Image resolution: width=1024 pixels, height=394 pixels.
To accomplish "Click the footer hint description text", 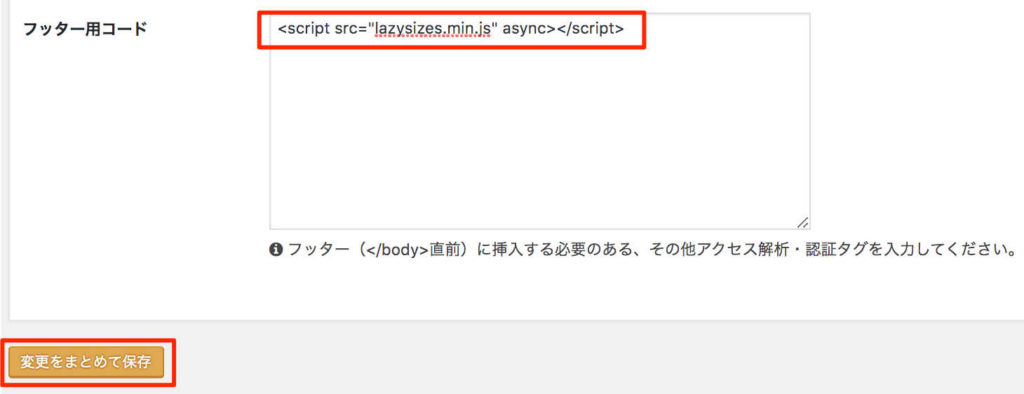I will 652,250.
